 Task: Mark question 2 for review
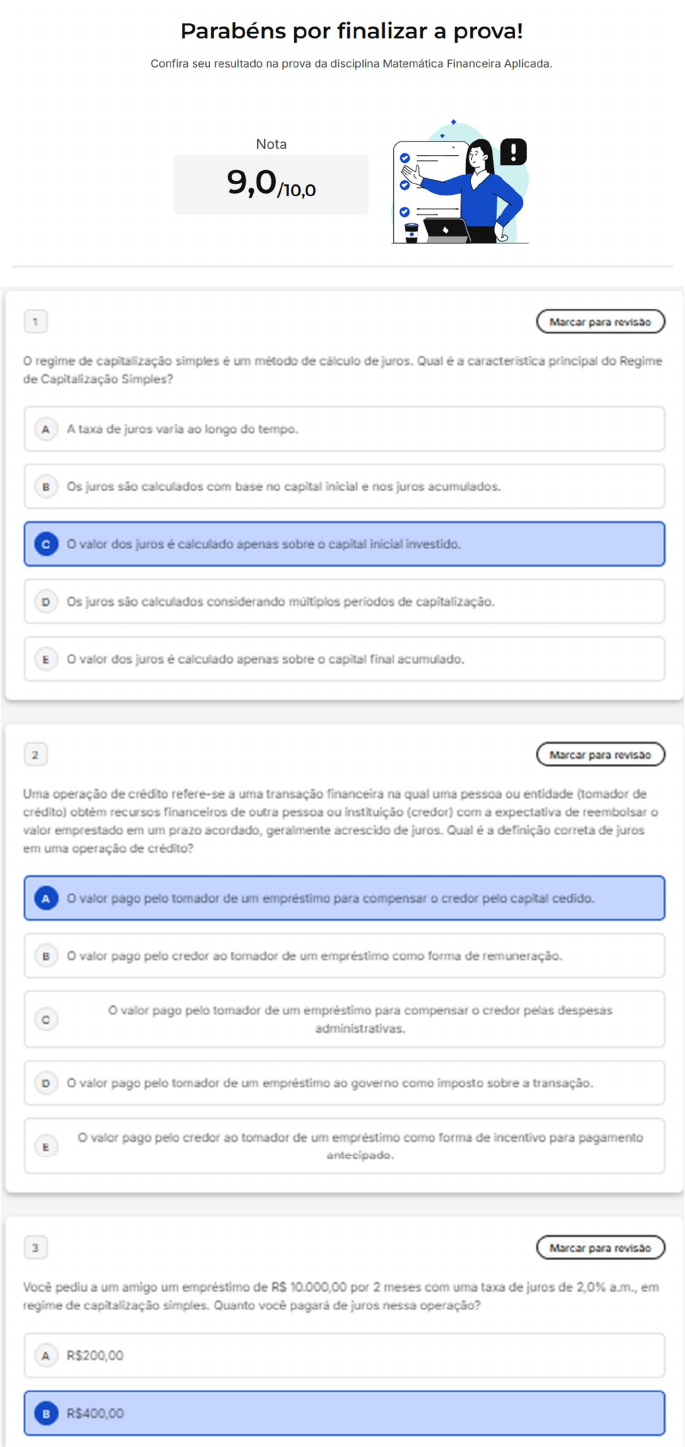[600, 755]
